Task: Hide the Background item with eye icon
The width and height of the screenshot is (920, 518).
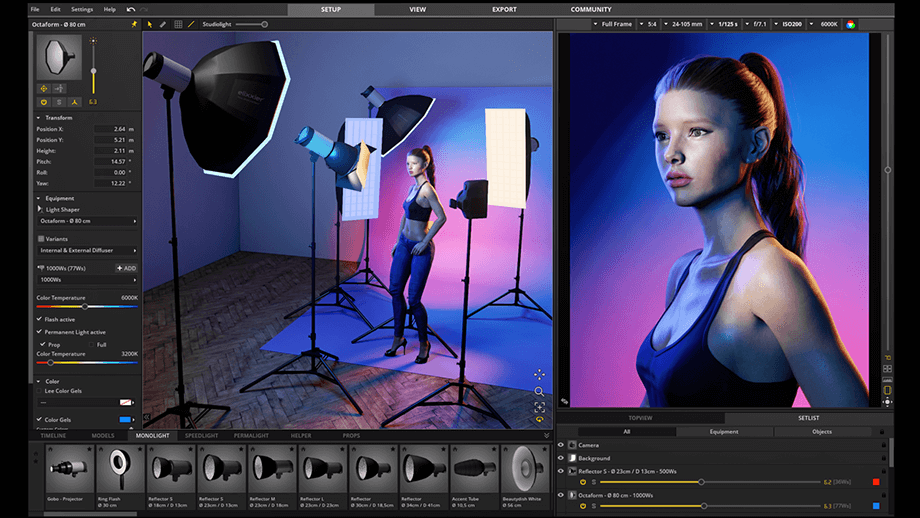Action: (x=561, y=458)
